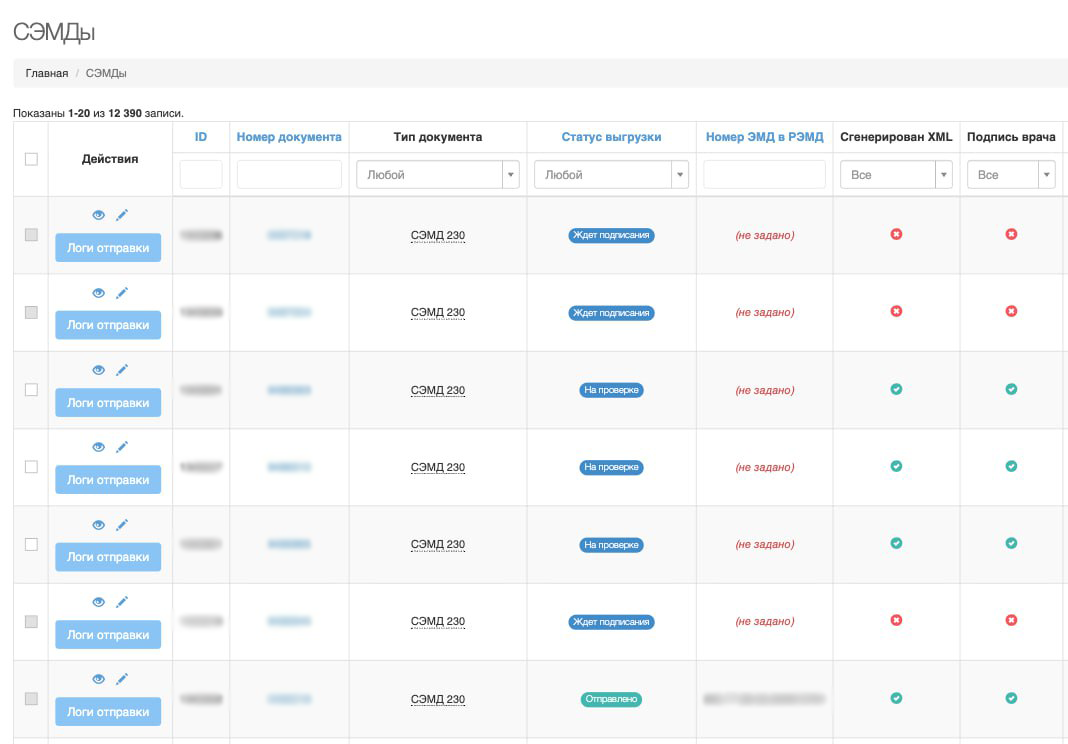Click pencil edit icon in the Отправлено row
The image size is (1068, 744).
122,679
